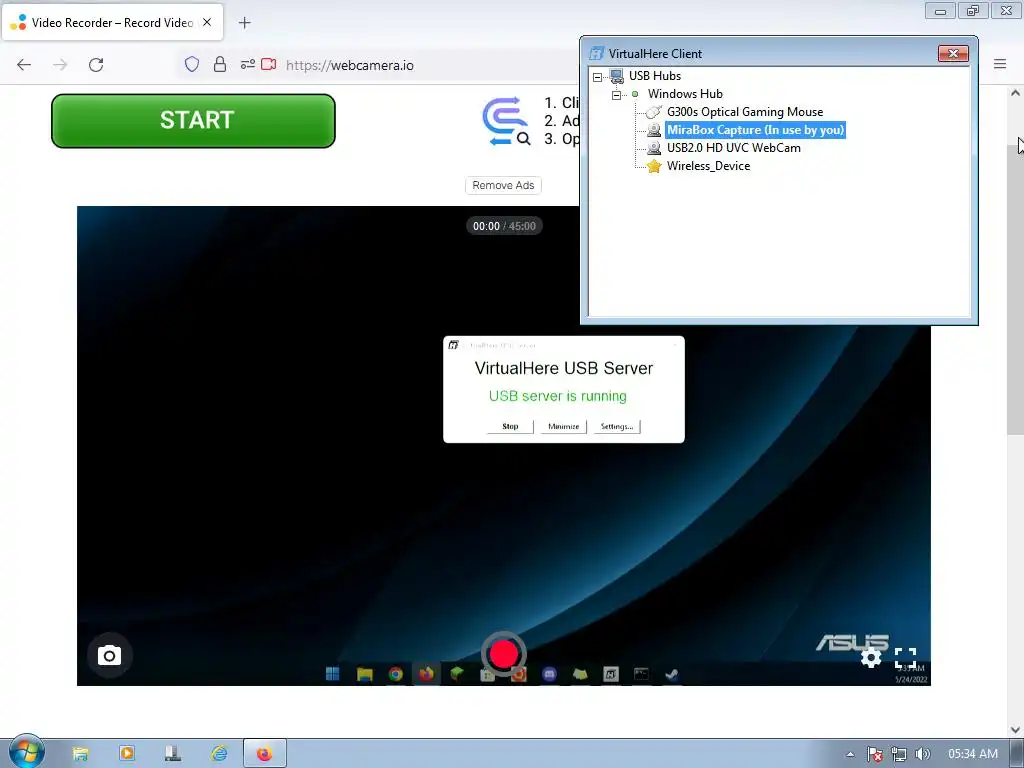1024x768 pixels.
Task: Select USB2.0 HD UVC WebCam device
Action: click(x=733, y=148)
